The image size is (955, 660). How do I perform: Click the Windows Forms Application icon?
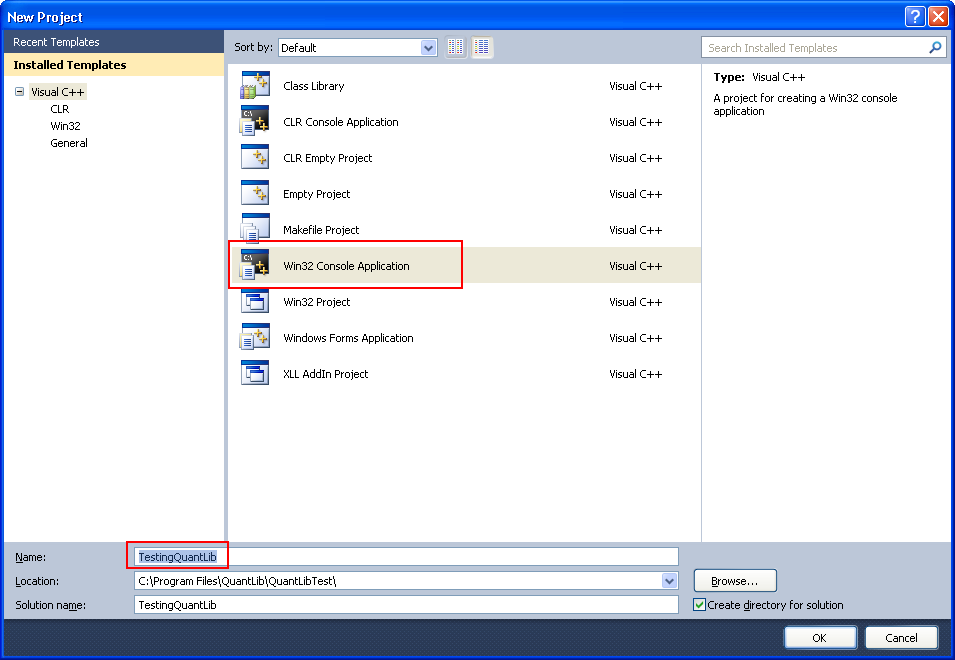[x=255, y=337]
